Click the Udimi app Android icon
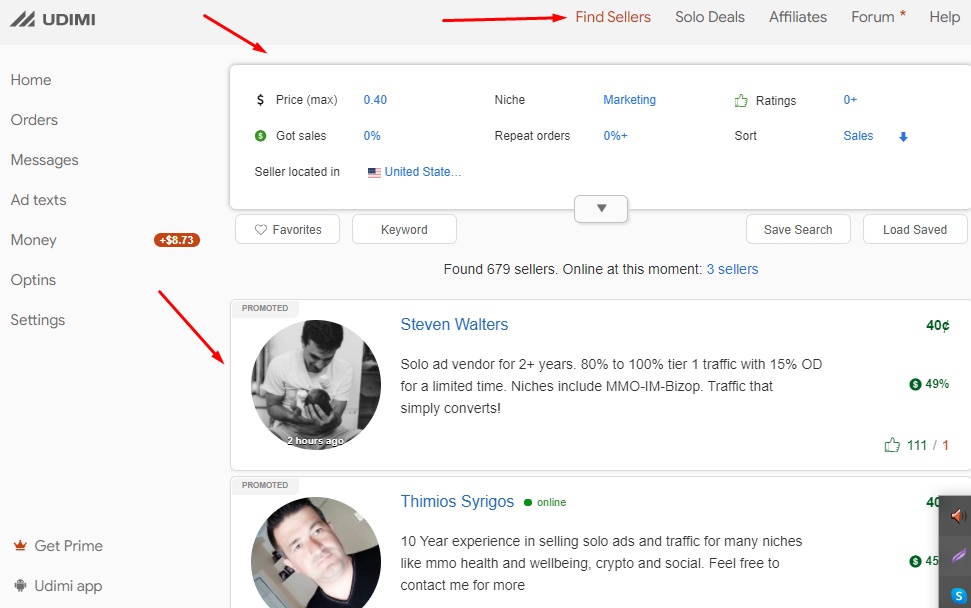The image size is (971, 608). [x=20, y=586]
